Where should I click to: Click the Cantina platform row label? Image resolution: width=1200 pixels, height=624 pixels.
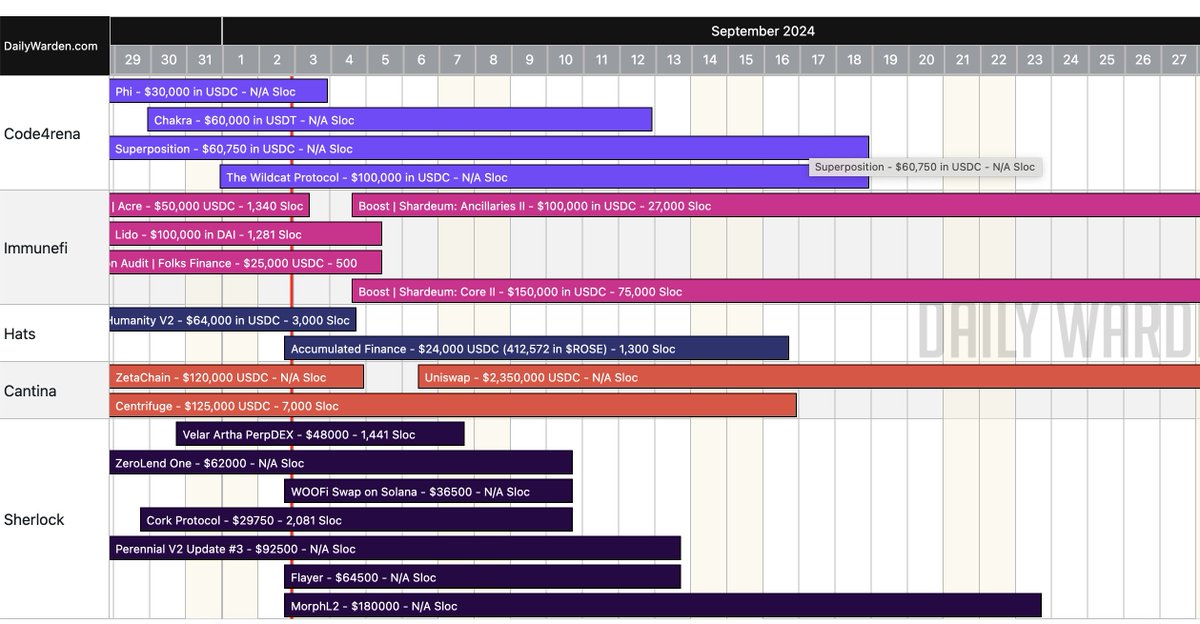point(30,391)
